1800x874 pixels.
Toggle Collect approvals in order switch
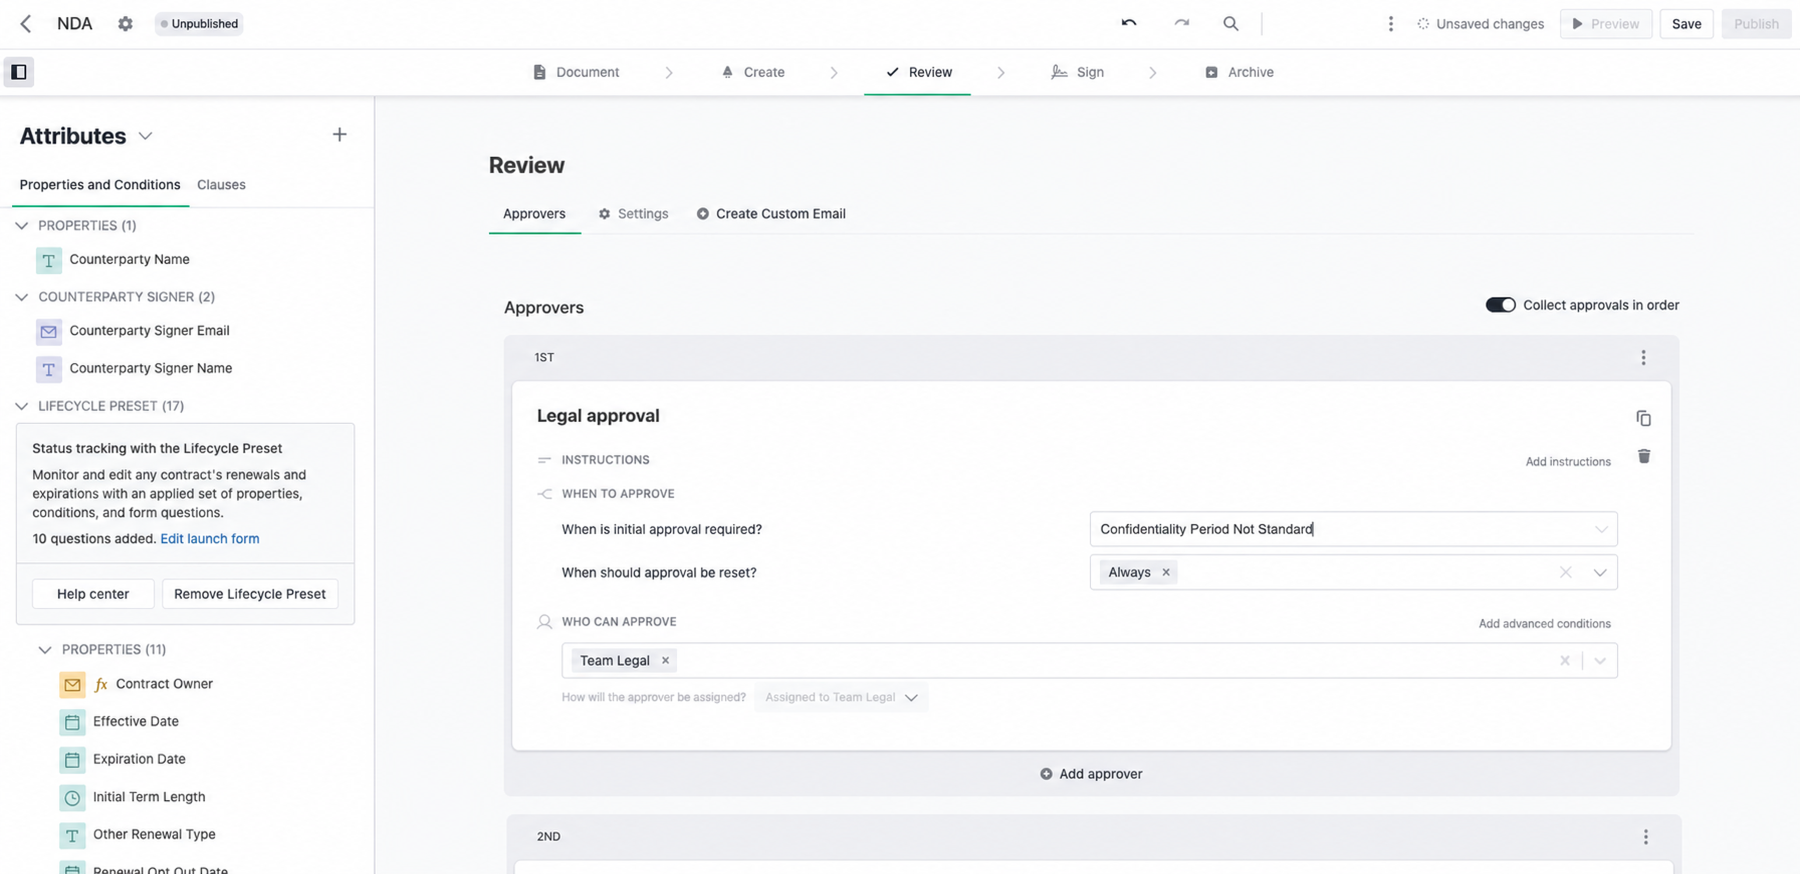[1500, 305]
